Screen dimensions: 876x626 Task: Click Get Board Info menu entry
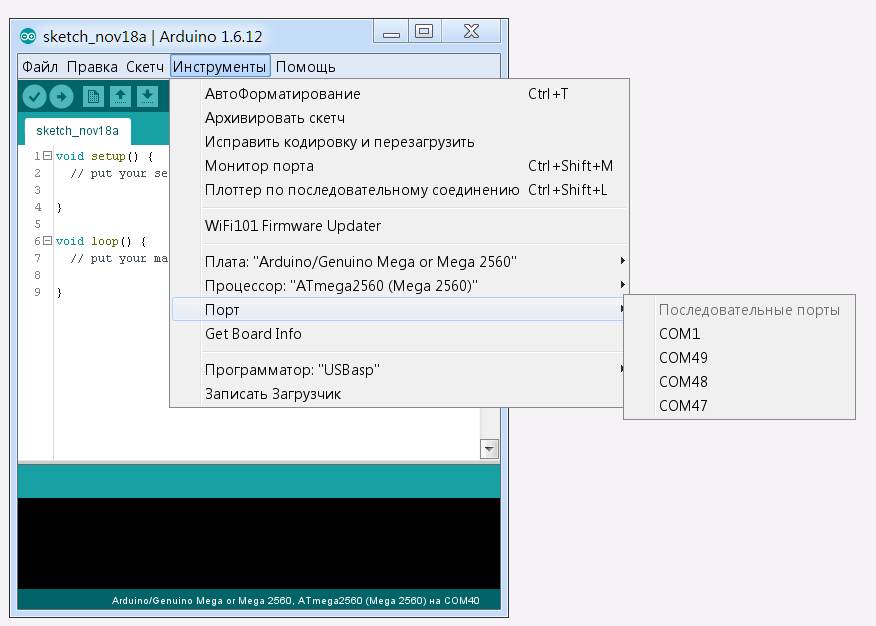point(253,334)
